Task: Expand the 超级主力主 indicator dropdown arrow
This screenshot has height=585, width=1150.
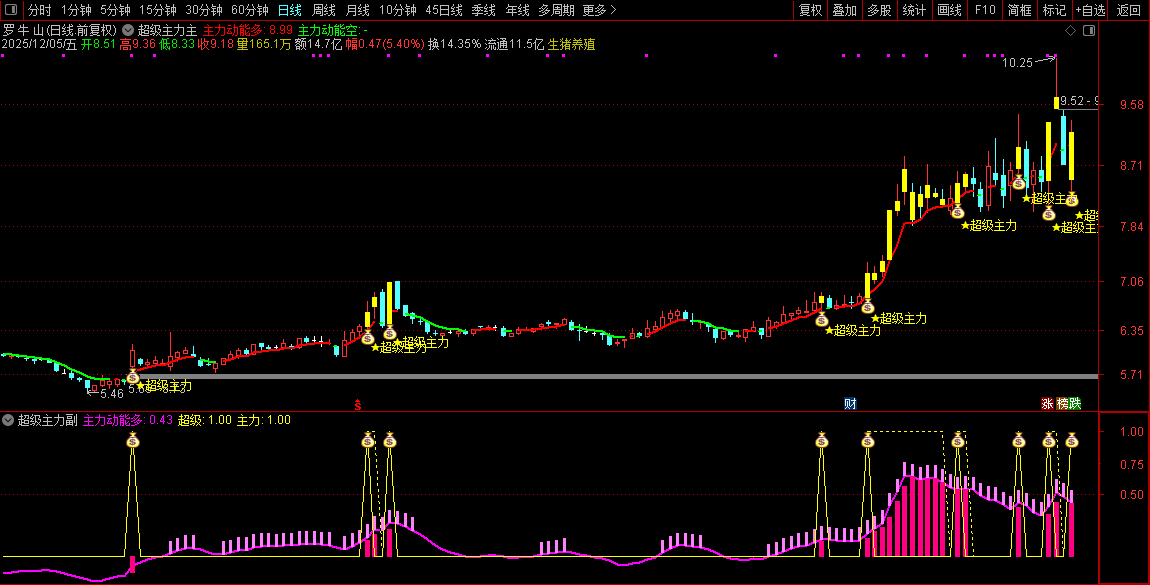Action: click(128, 31)
